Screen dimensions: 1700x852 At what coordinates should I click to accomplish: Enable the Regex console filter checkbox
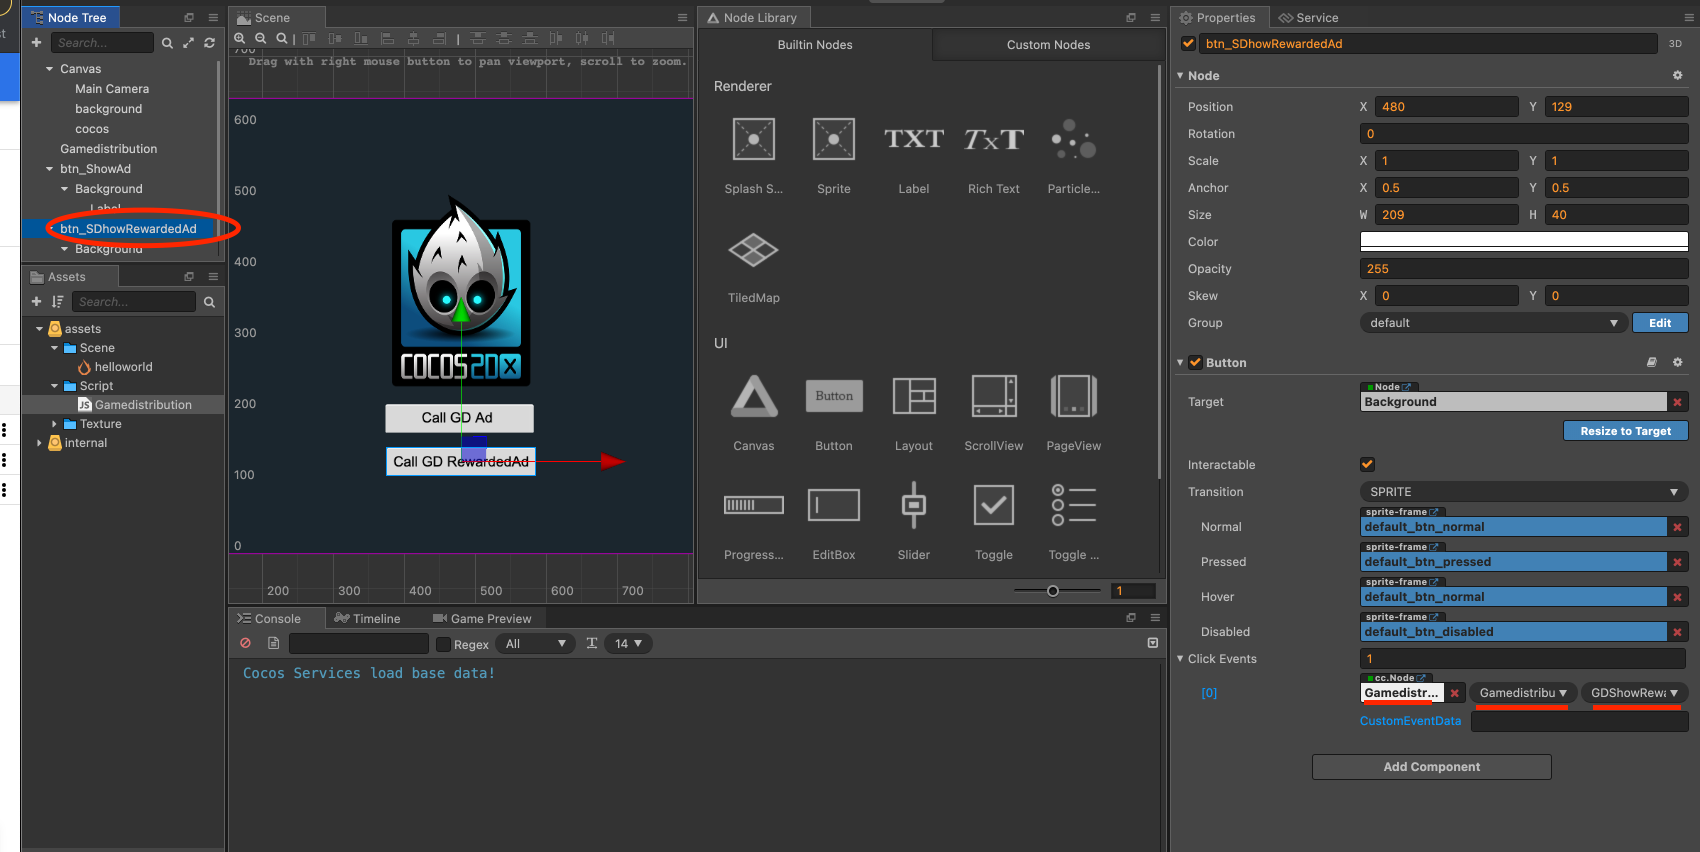pyautogui.click(x=444, y=645)
